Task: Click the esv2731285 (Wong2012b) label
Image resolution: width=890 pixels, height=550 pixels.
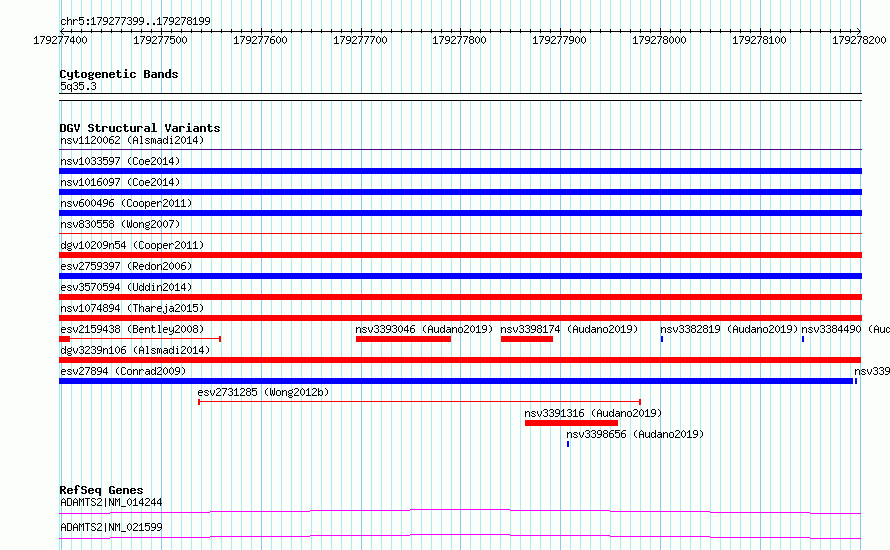Action: pos(263,392)
